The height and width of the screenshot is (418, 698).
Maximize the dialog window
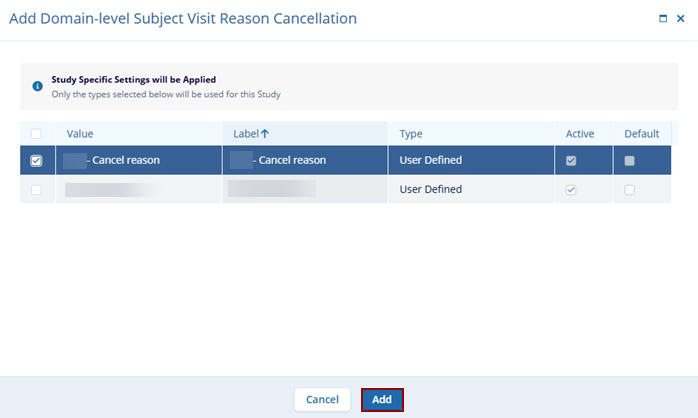[x=663, y=18]
